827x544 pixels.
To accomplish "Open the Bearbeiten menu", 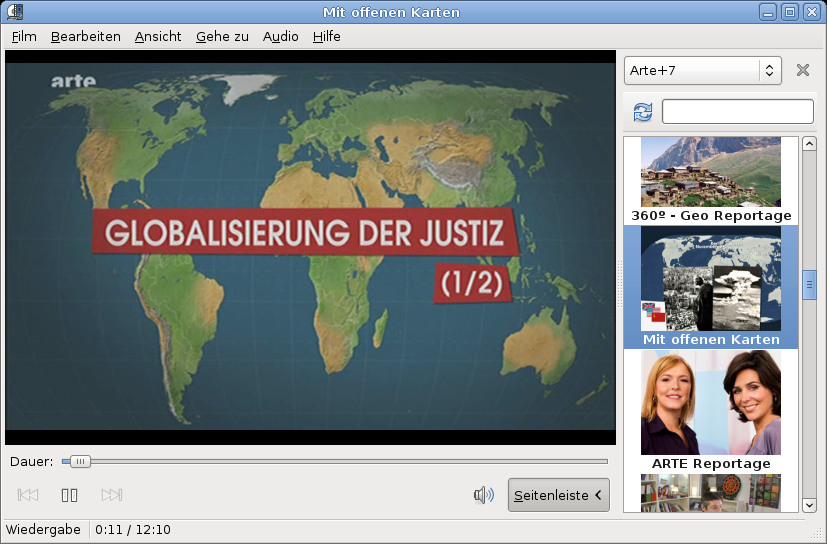I will coord(85,36).
